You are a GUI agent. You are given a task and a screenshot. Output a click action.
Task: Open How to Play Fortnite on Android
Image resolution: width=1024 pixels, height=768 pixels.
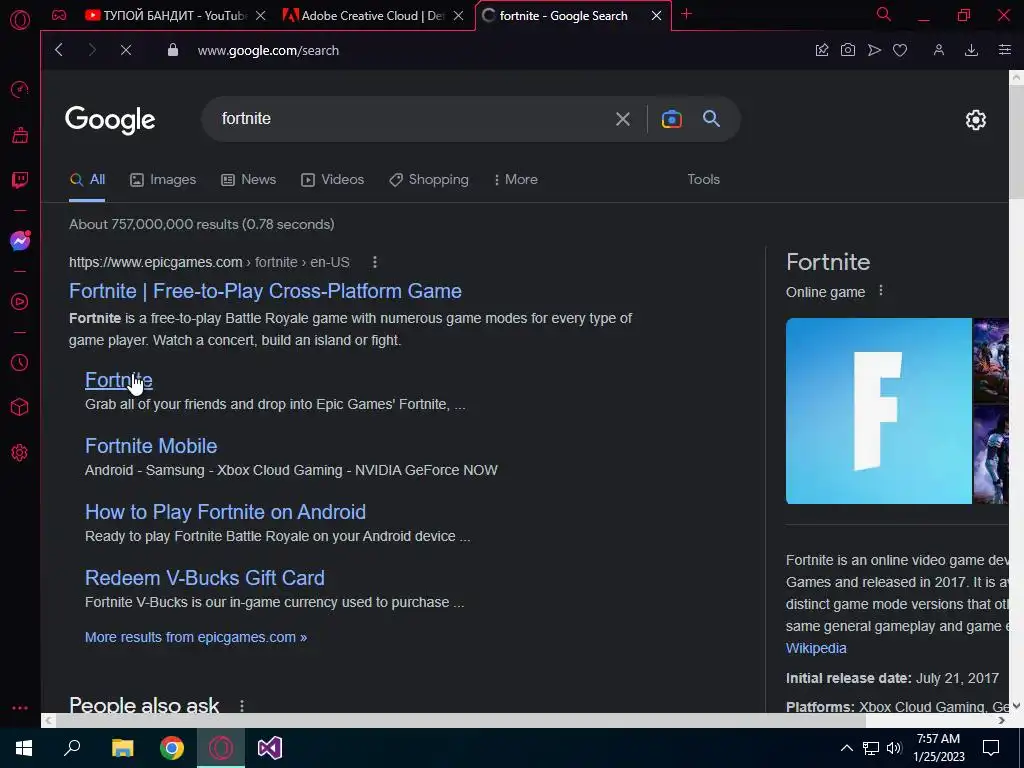click(x=225, y=512)
